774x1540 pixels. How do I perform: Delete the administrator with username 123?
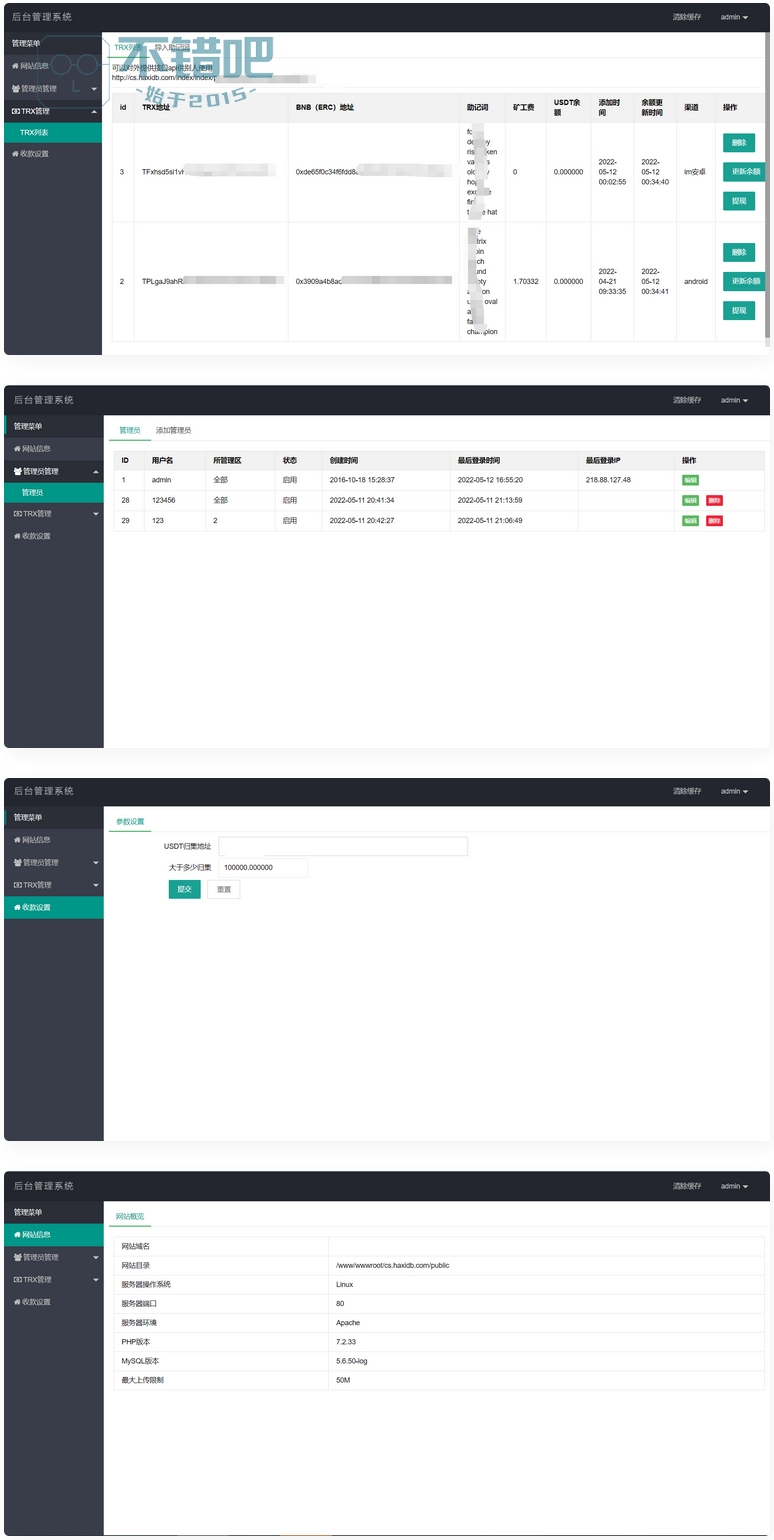coord(714,521)
